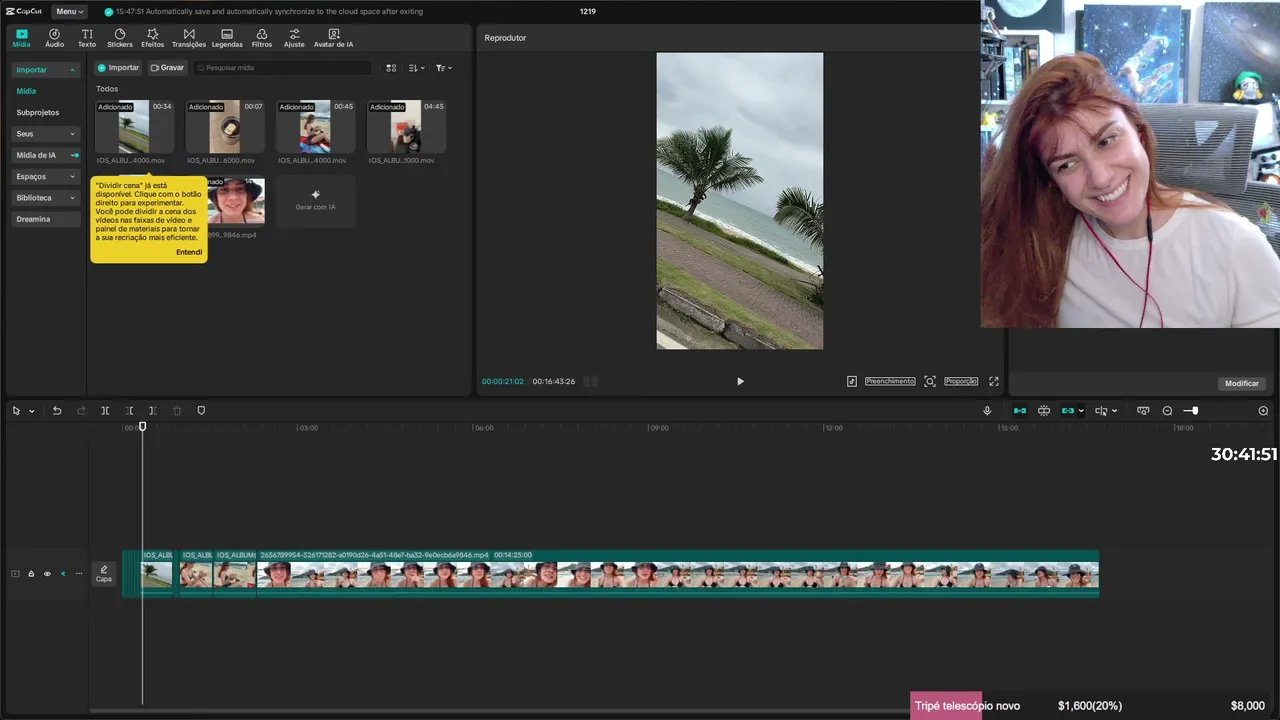Enter fullscreen preview
The height and width of the screenshot is (720, 1280).
coord(994,381)
